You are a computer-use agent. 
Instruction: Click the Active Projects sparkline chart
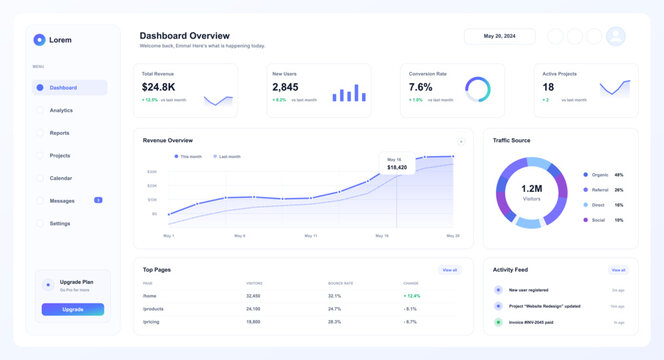pos(615,89)
